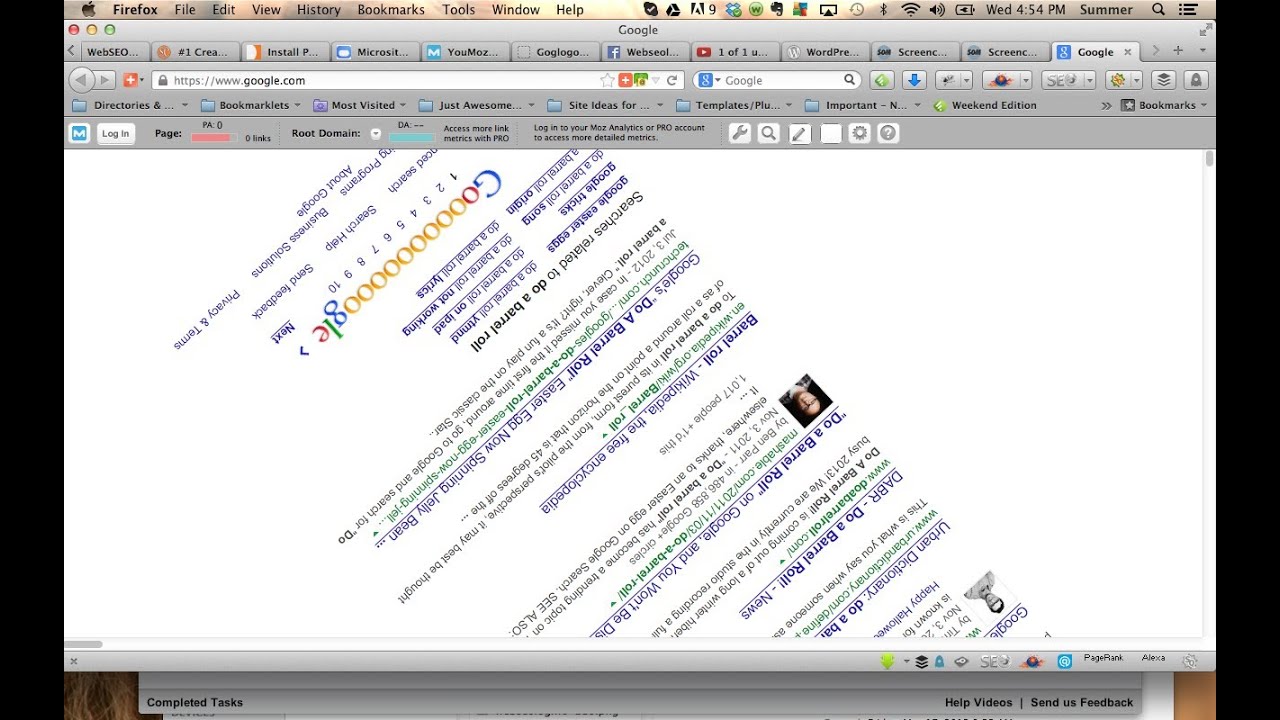Click the Wi-Fi menu bar icon
1280x720 pixels.
point(910,9)
